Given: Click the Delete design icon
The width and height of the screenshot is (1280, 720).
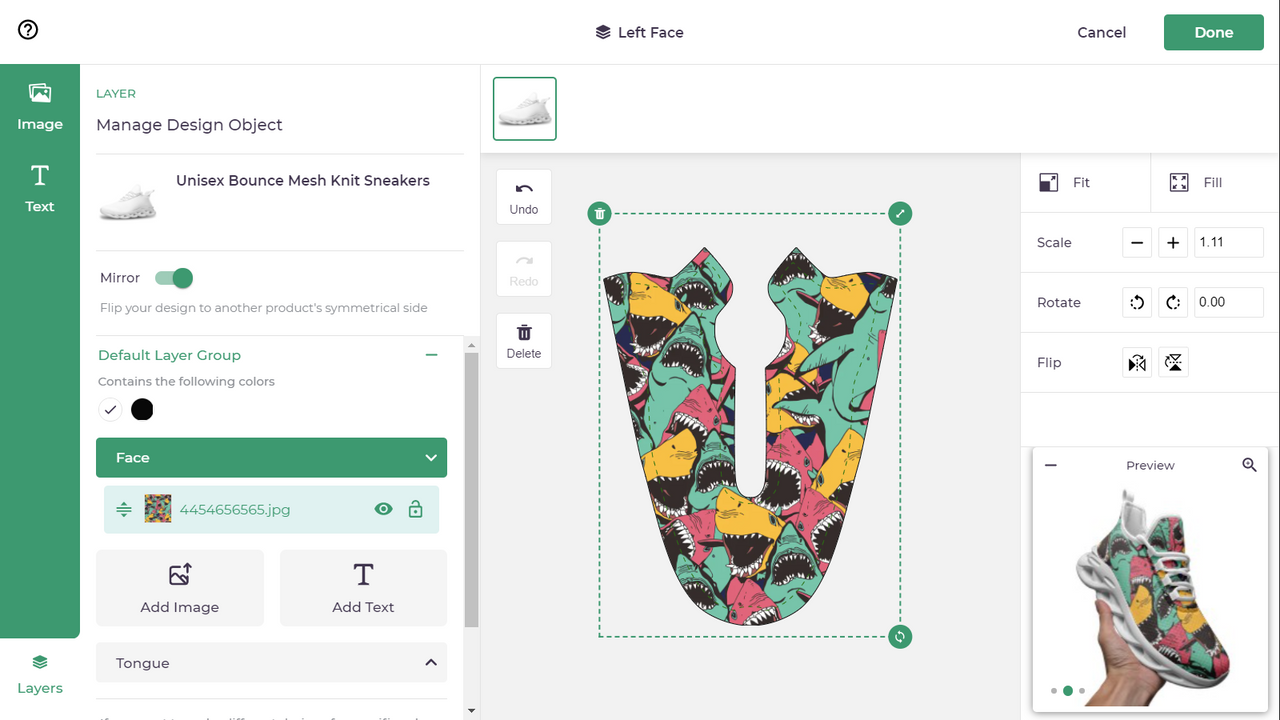Looking at the screenshot, I should (x=523, y=340).
